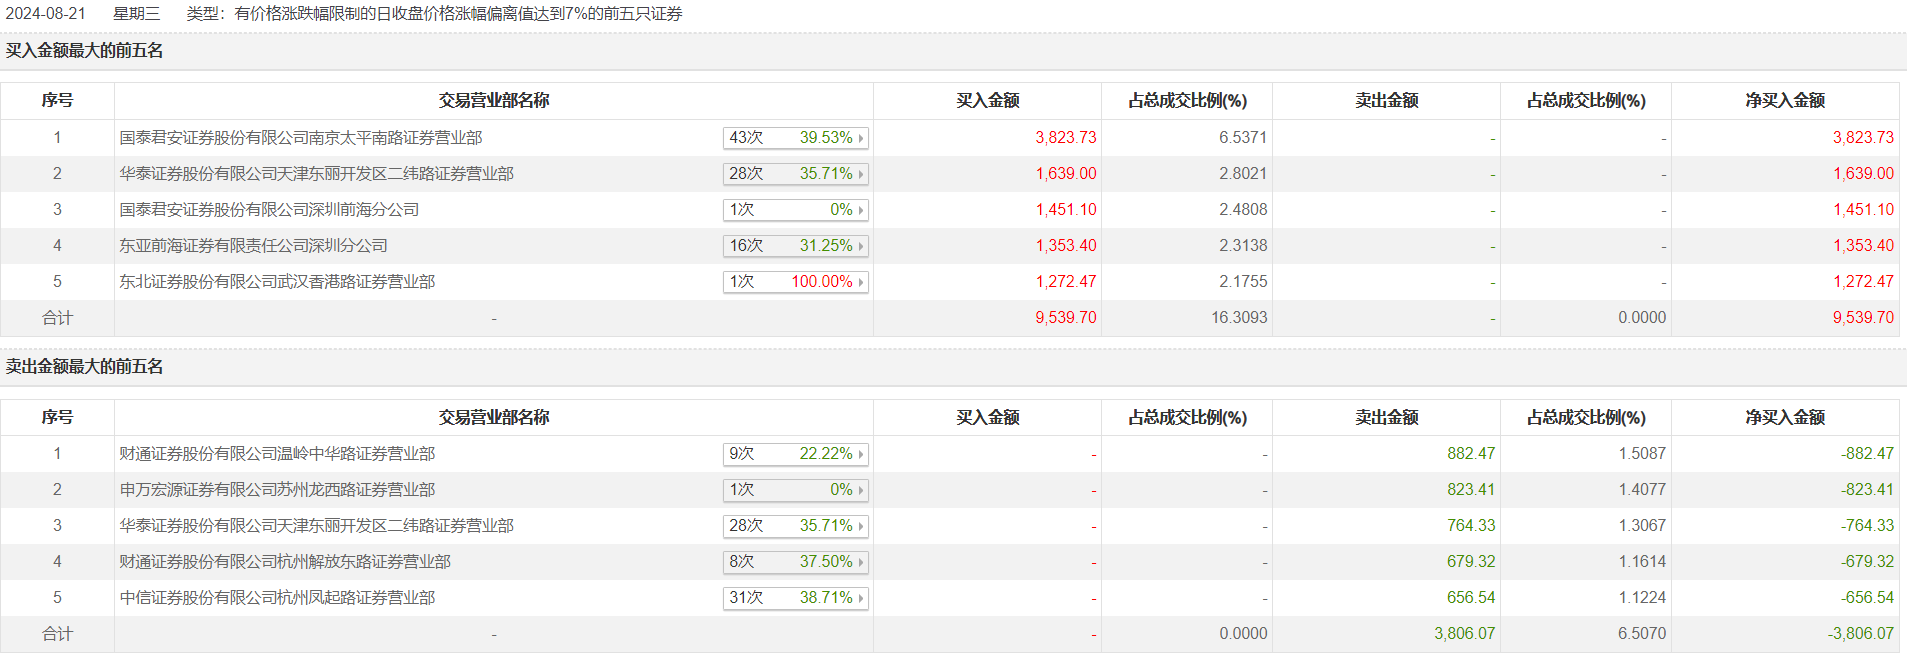Screen dimensions: 1907x656
Task: Click the 6.5371 percentage cell
Action: click(x=1242, y=138)
